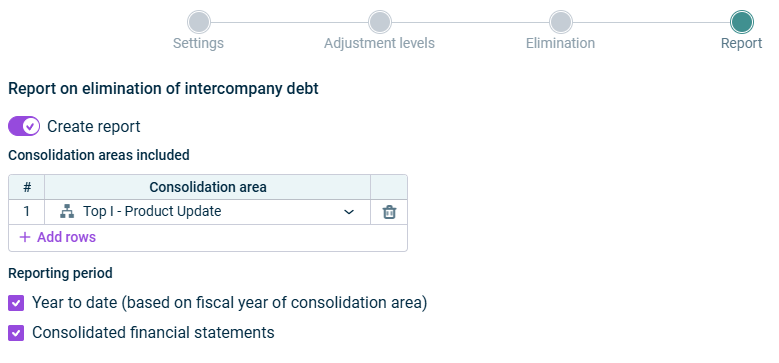
Task: Click the Elimination step circle
Action: (x=560, y=22)
